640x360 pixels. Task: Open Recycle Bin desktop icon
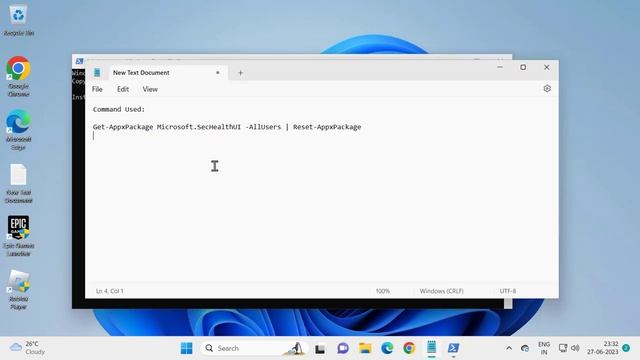(x=18, y=20)
